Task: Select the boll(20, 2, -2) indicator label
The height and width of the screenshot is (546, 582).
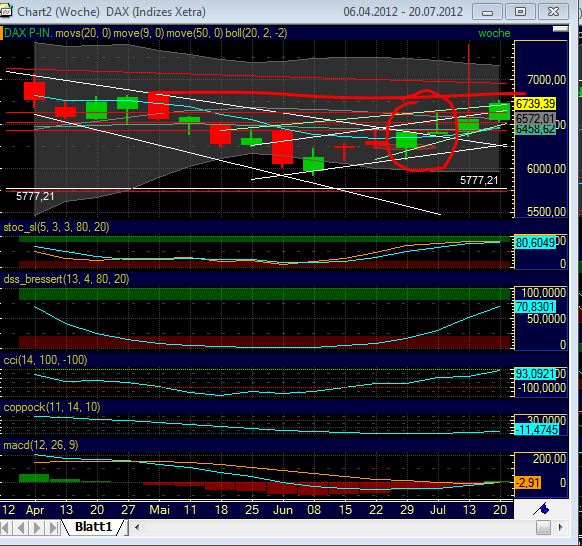Action: pos(256,33)
